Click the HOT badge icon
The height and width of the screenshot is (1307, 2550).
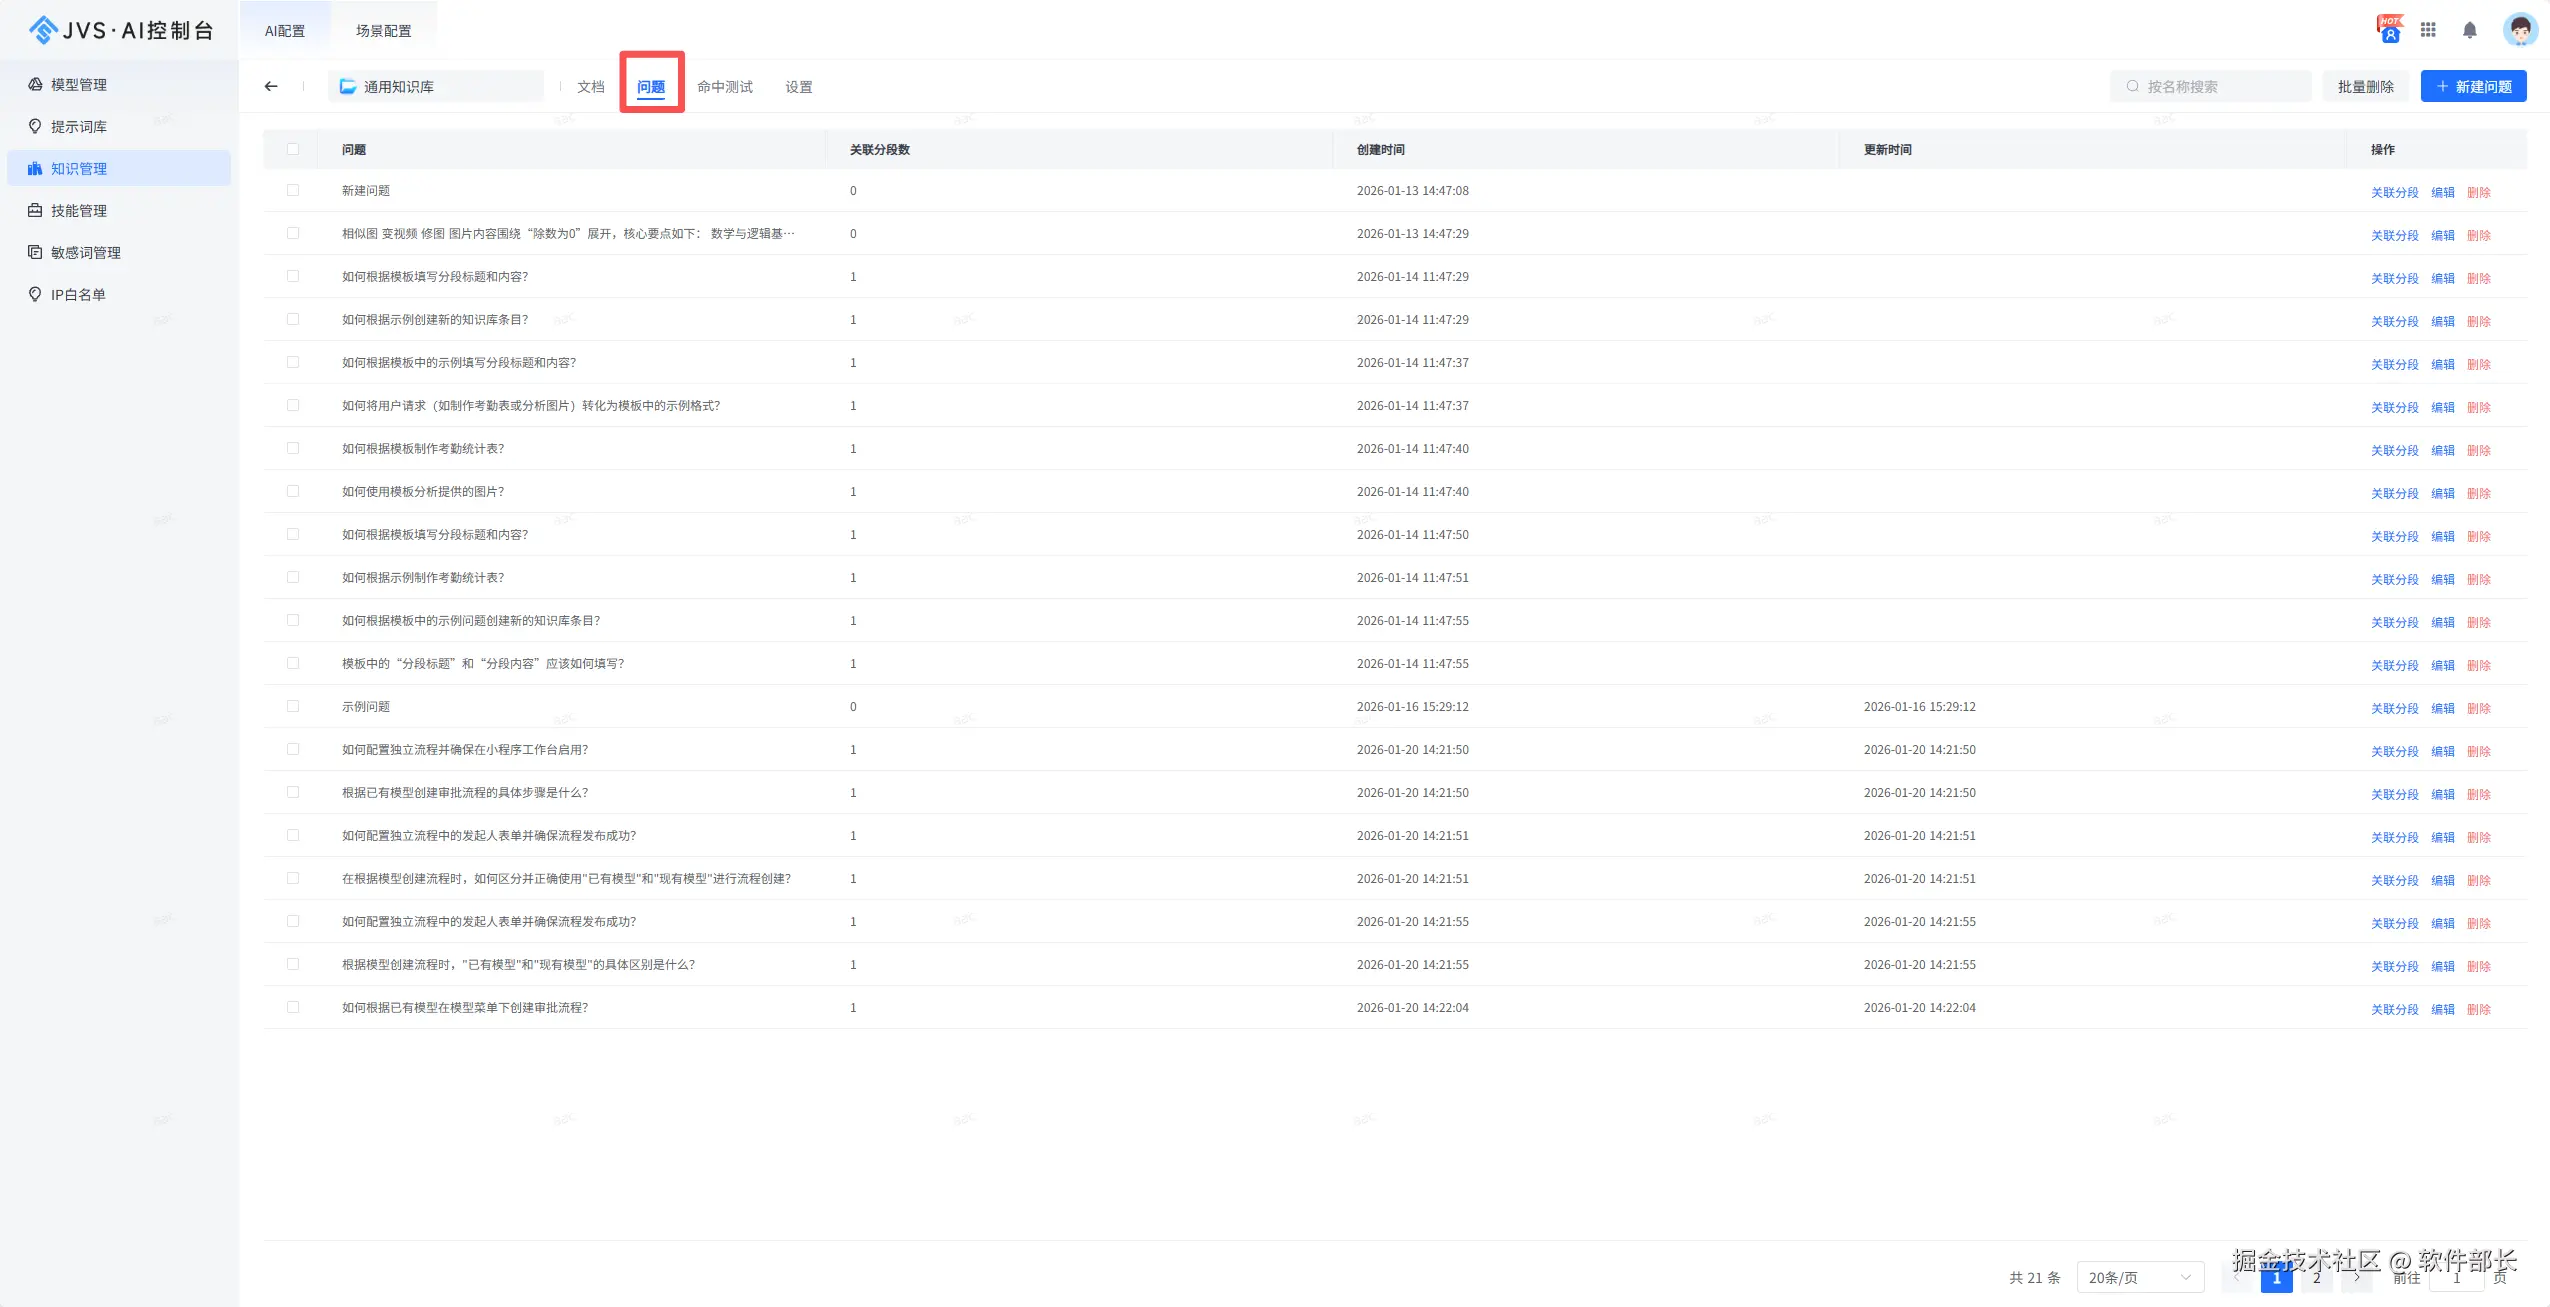[x=2389, y=29]
